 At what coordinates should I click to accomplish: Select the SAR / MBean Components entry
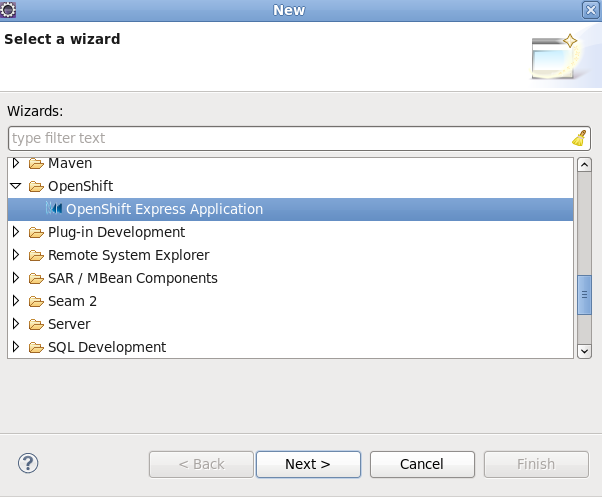click(x=133, y=278)
